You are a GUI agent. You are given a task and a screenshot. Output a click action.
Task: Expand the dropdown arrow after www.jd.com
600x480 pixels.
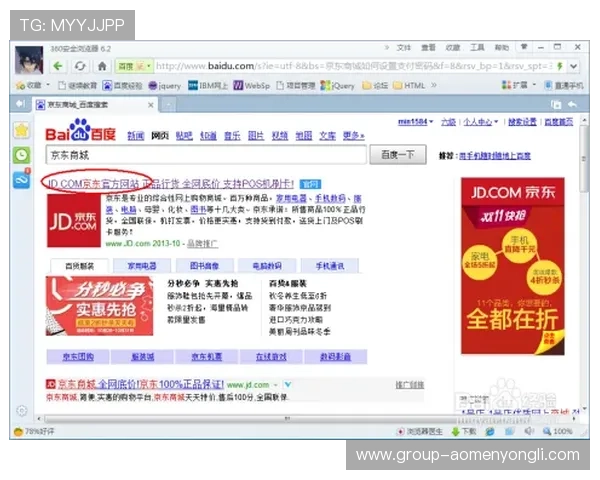point(288,385)
